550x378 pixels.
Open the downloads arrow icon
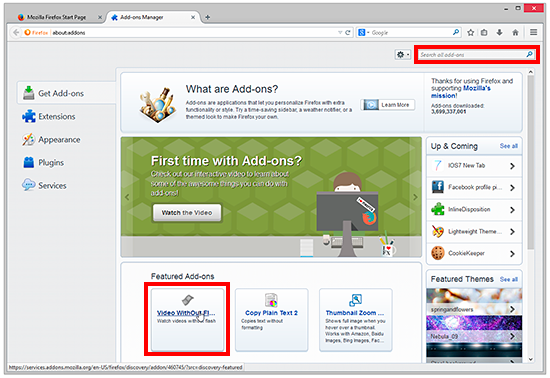click(499, 33)
